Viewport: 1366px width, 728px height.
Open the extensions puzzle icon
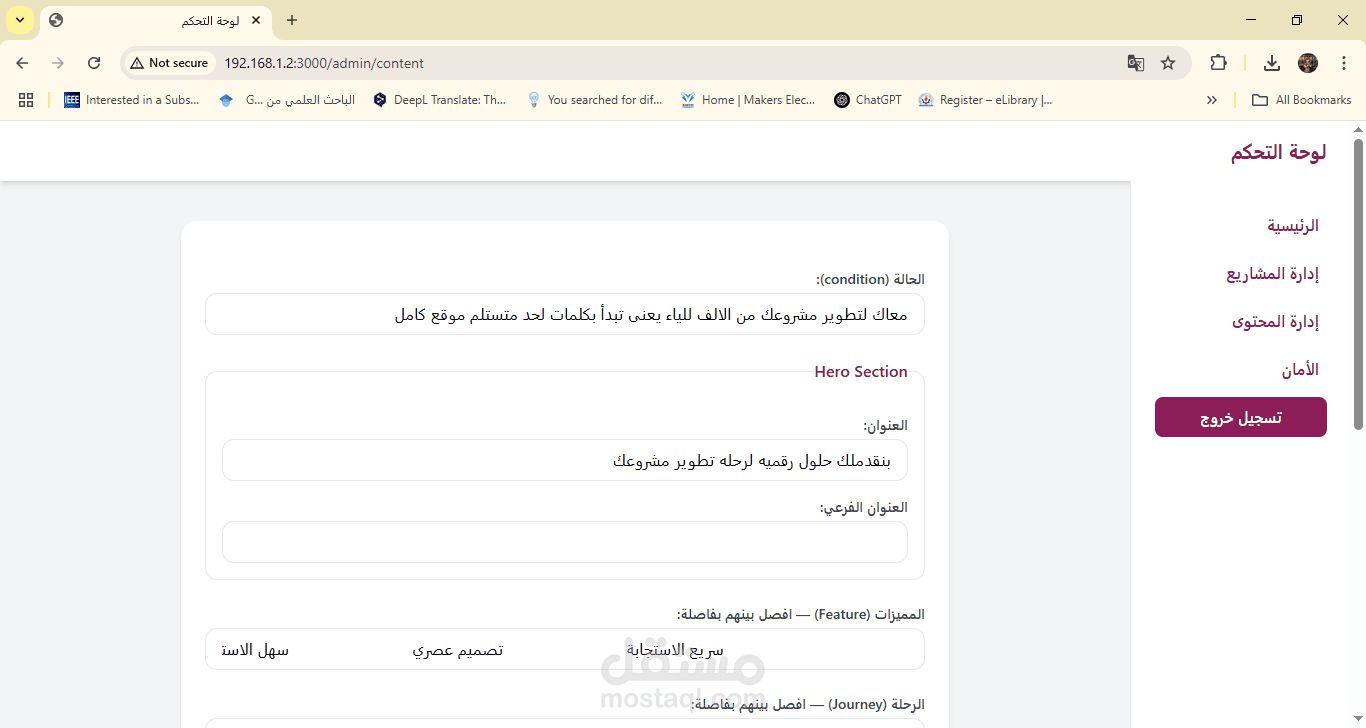pos(1218,63)
